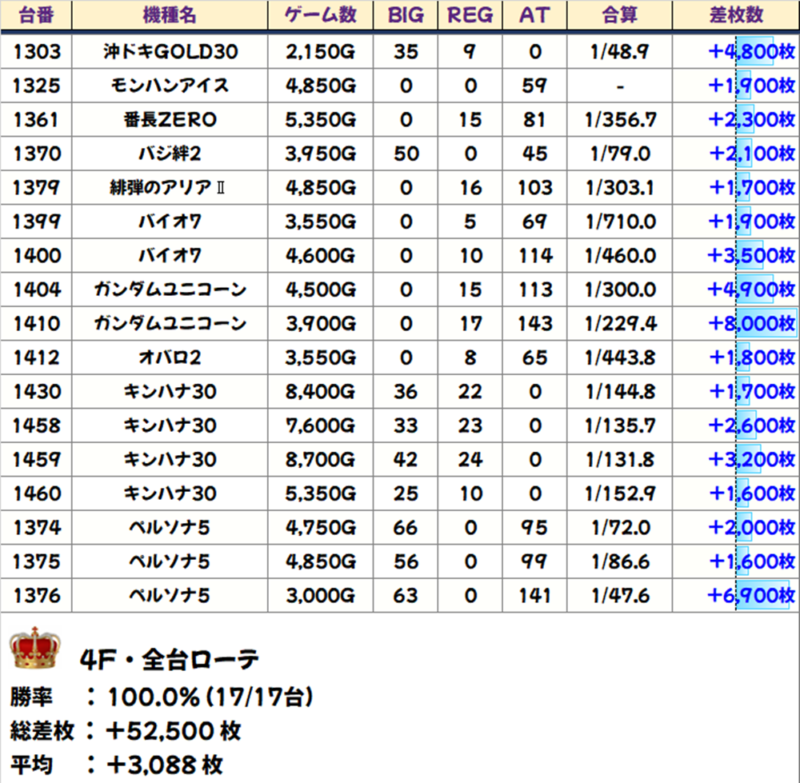
Task: Select machine number 1375
Action: pyautogui.click(x=37, y=562)
